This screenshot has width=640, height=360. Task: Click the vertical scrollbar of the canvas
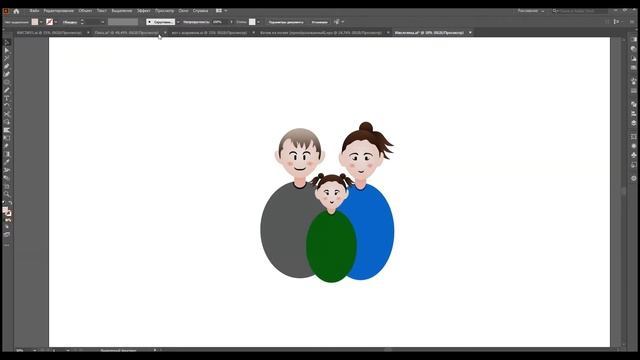624,192
